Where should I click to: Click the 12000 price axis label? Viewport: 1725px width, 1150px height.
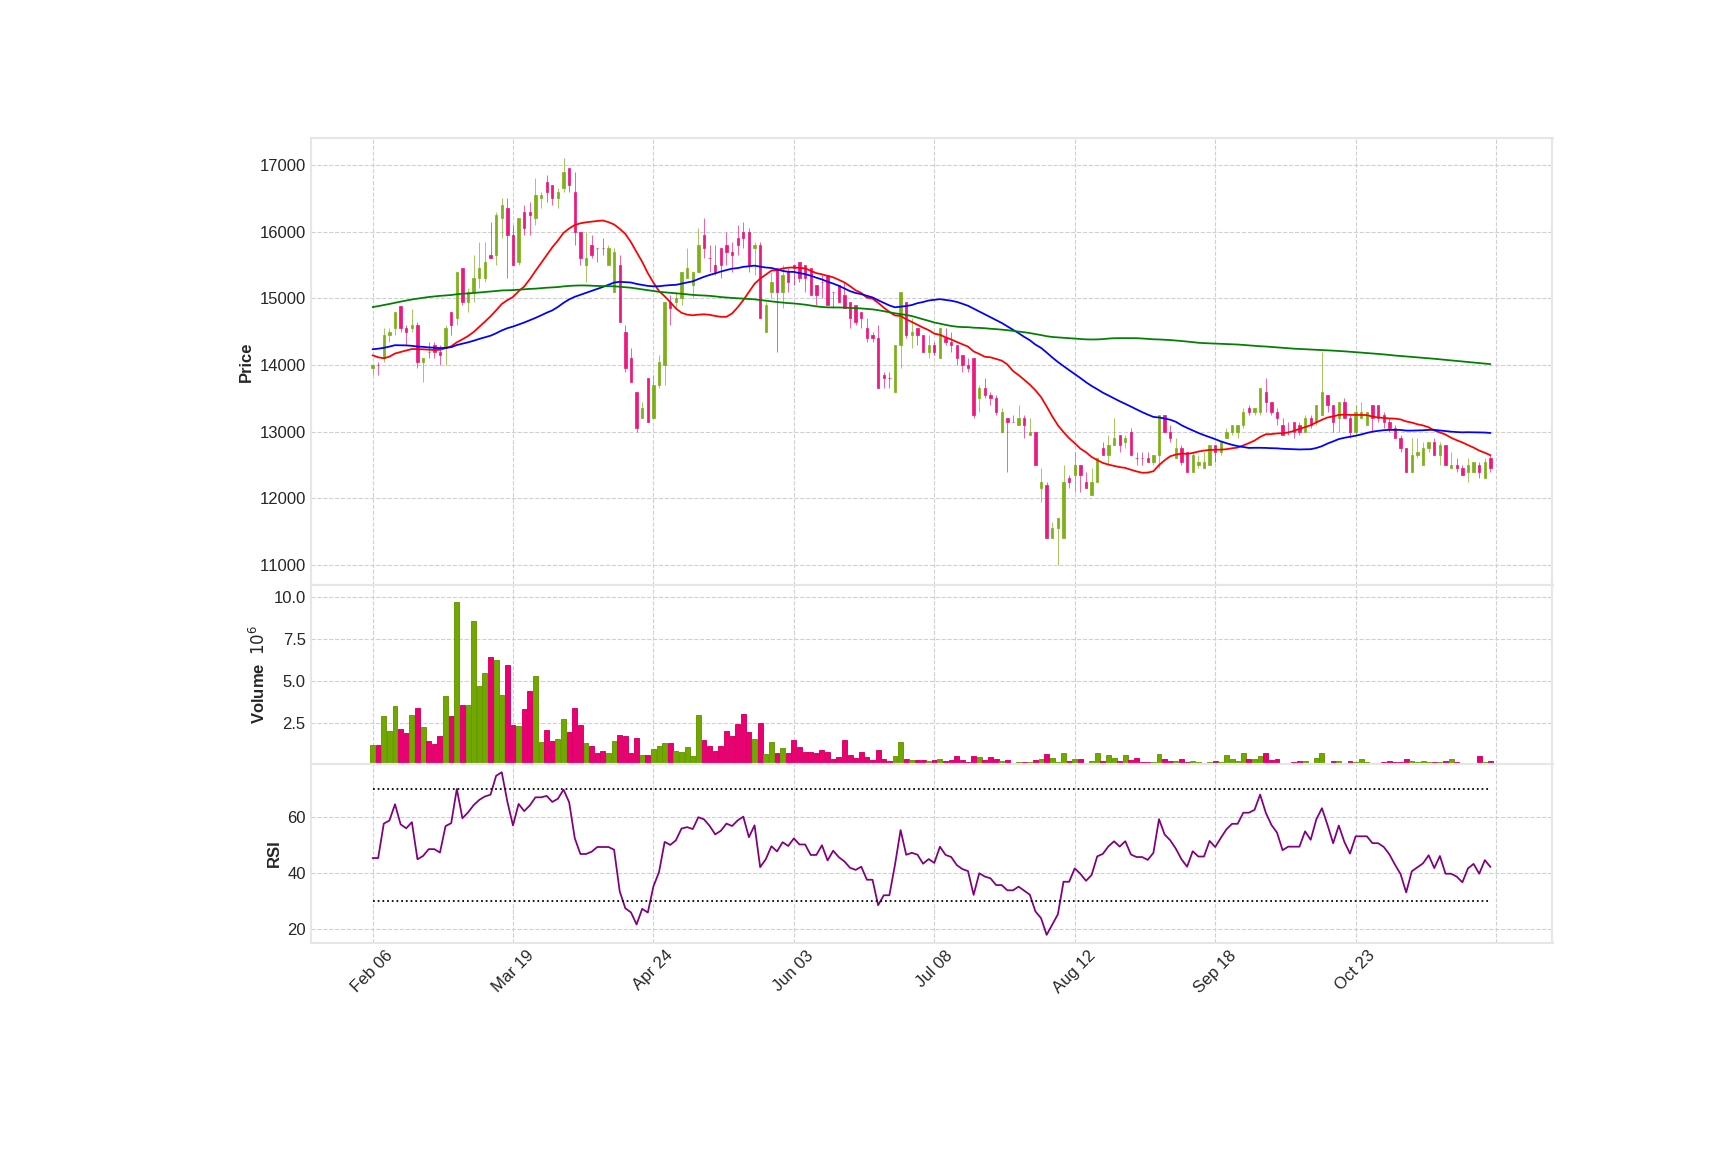click(282, 499)
